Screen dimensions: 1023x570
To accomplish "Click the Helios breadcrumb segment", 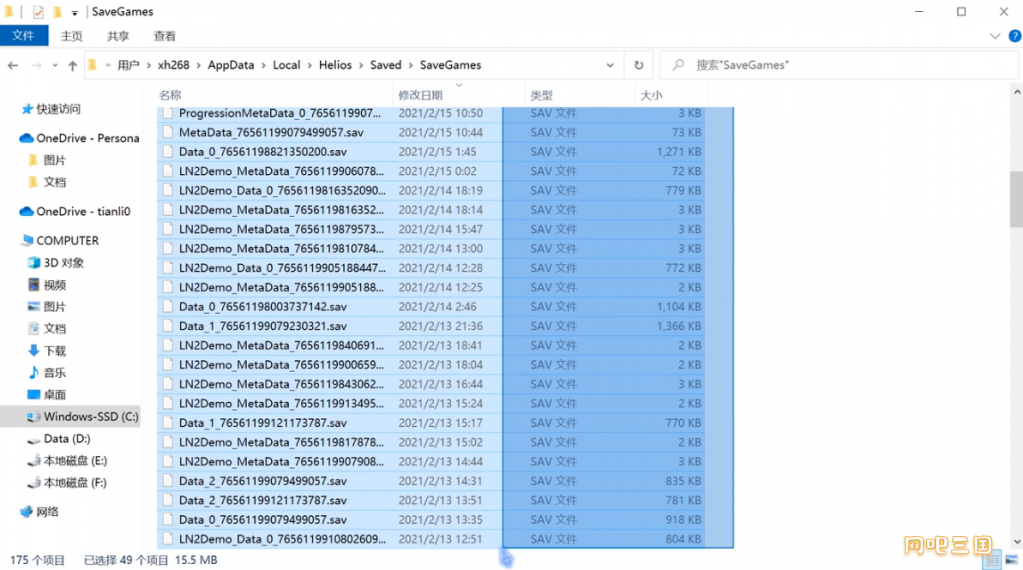I will pyautogui.click(x=335, y=65).
